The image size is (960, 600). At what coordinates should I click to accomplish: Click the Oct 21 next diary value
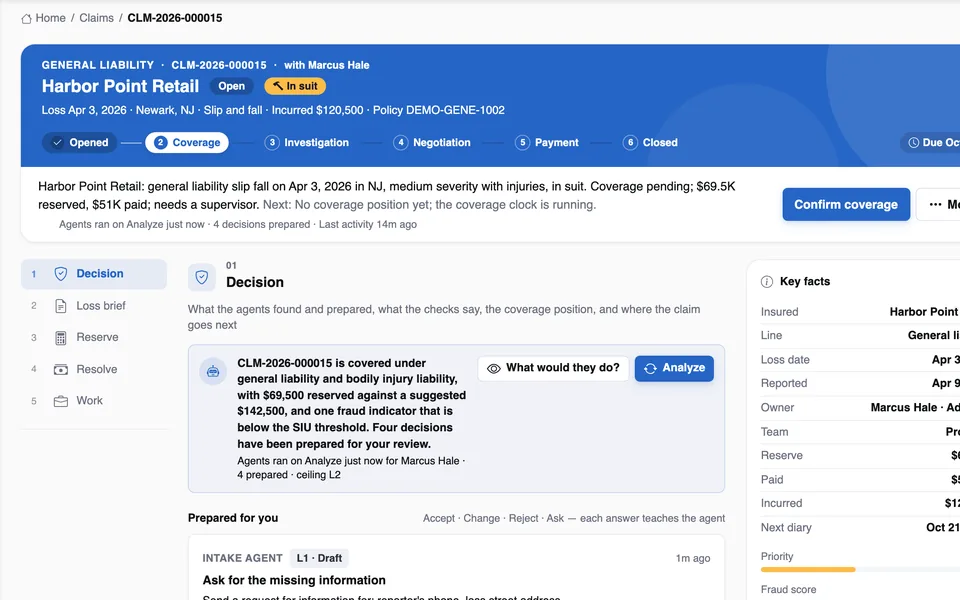[942, 527]
